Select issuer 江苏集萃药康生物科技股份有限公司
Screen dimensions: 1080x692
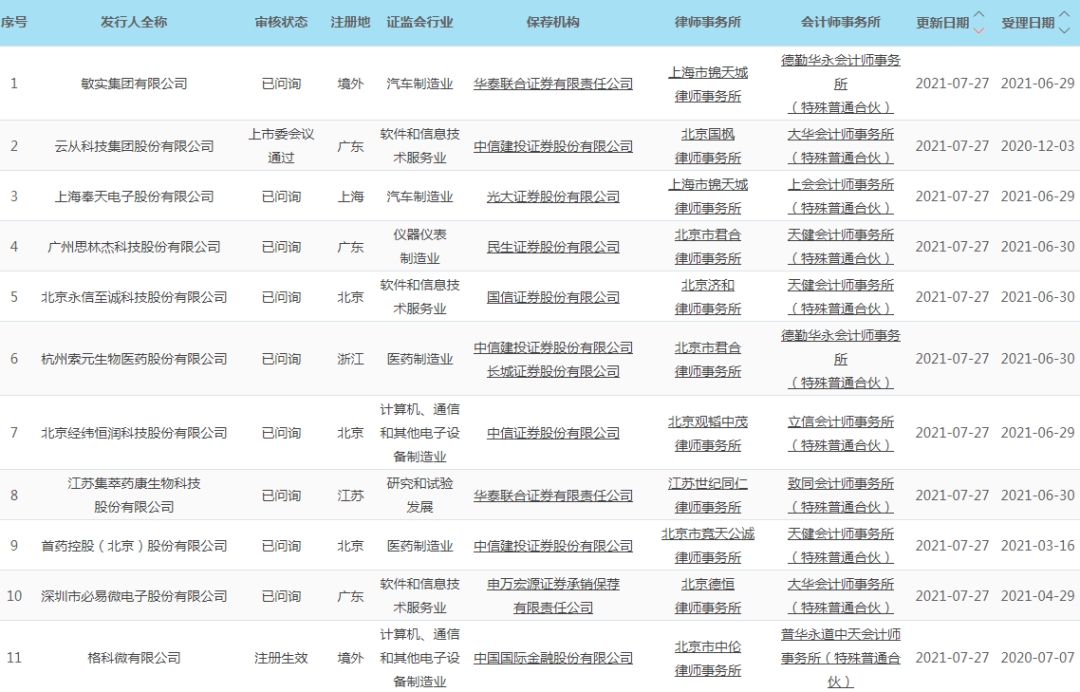[134, 496]
